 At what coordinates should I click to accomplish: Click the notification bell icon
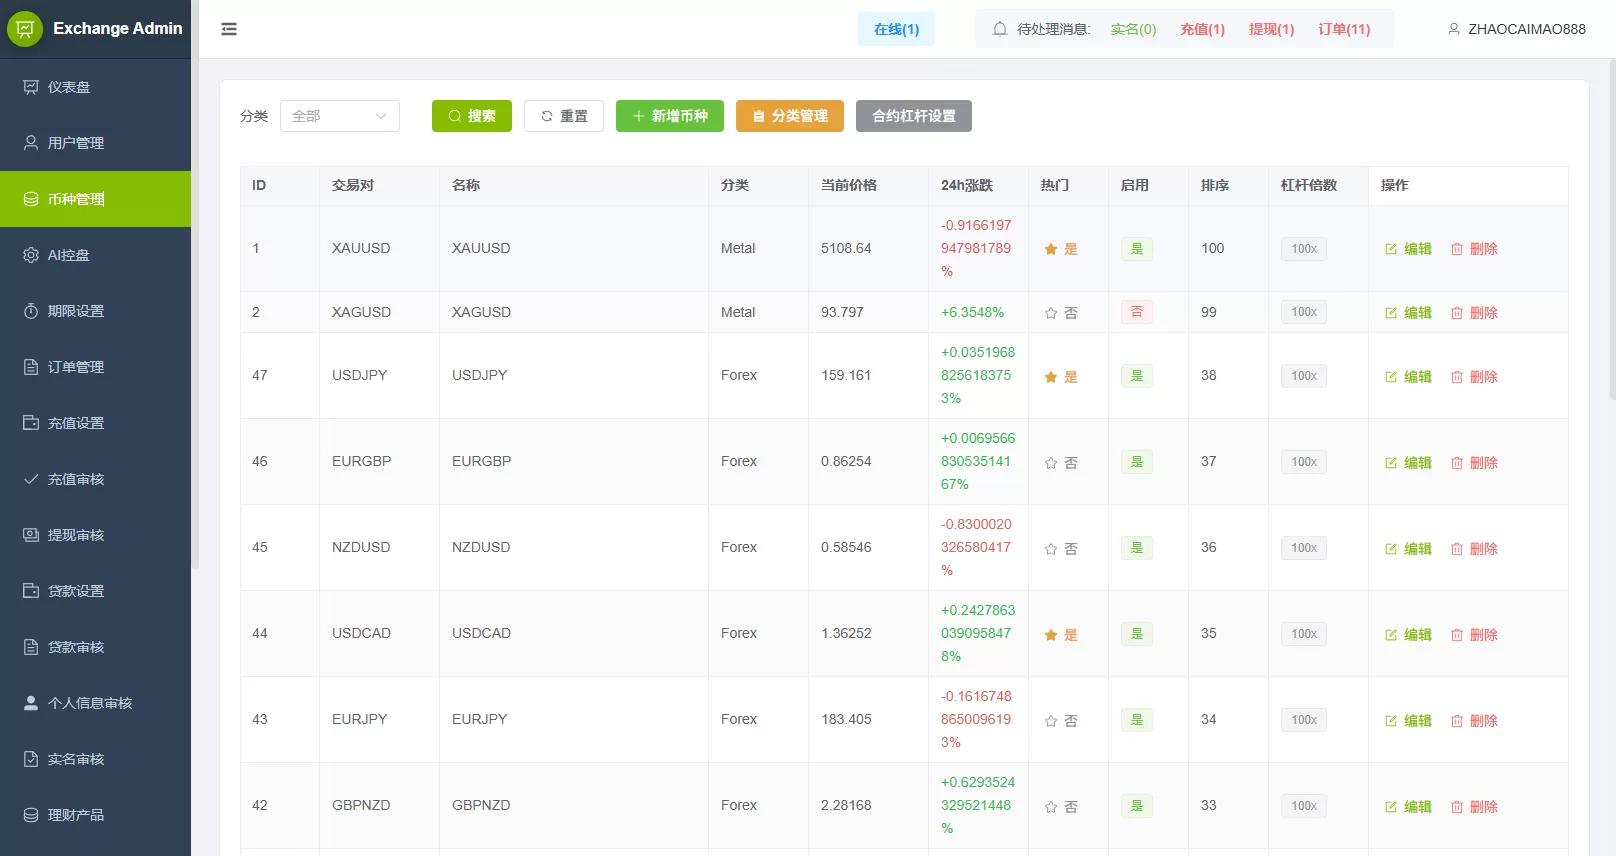pyautogui.click(x=999, y=29)
